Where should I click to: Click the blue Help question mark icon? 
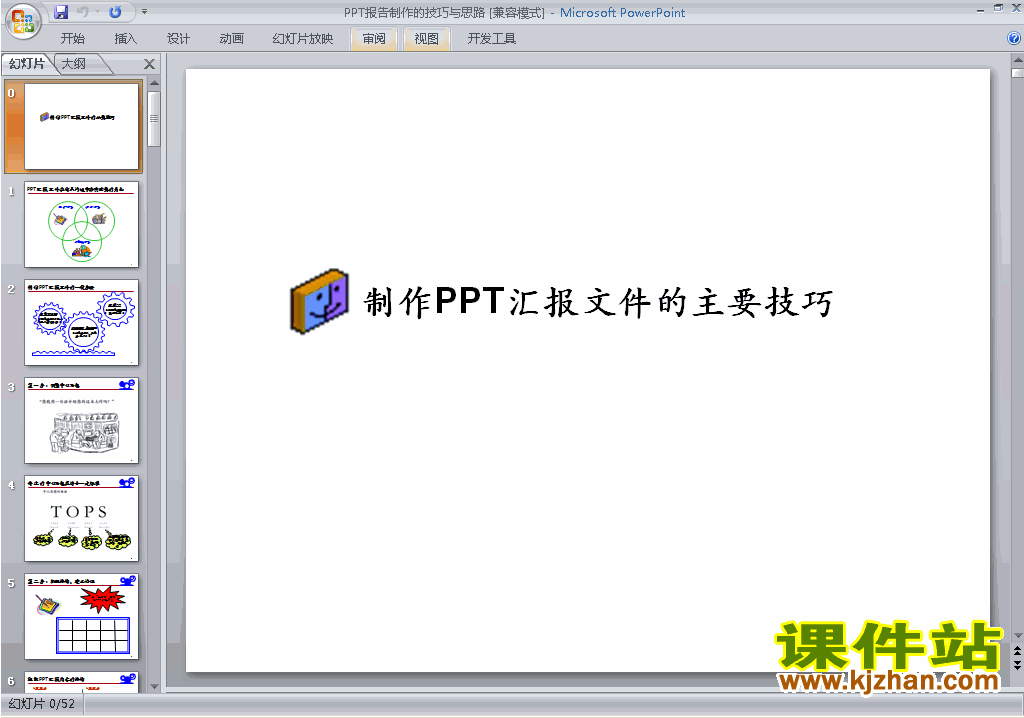1014,39
